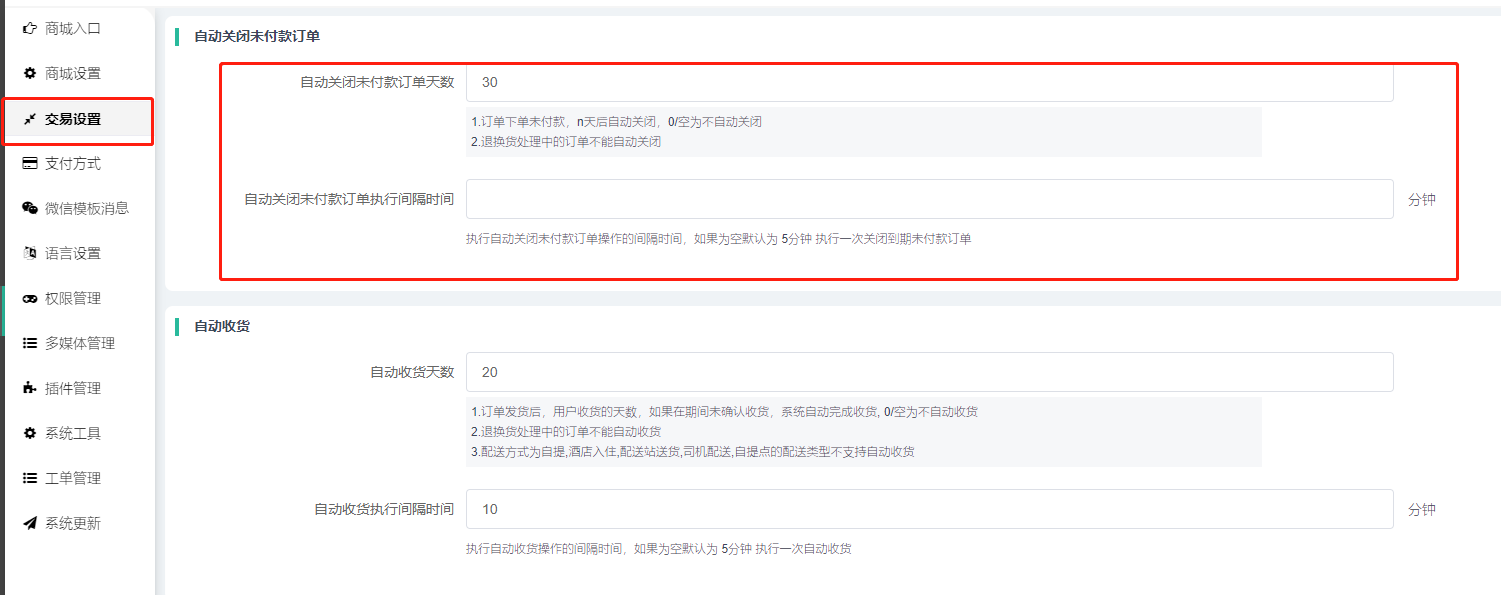Click the label 自动收货执行间隔时间
Screen dimensions: 1501x595
point(384,509)
